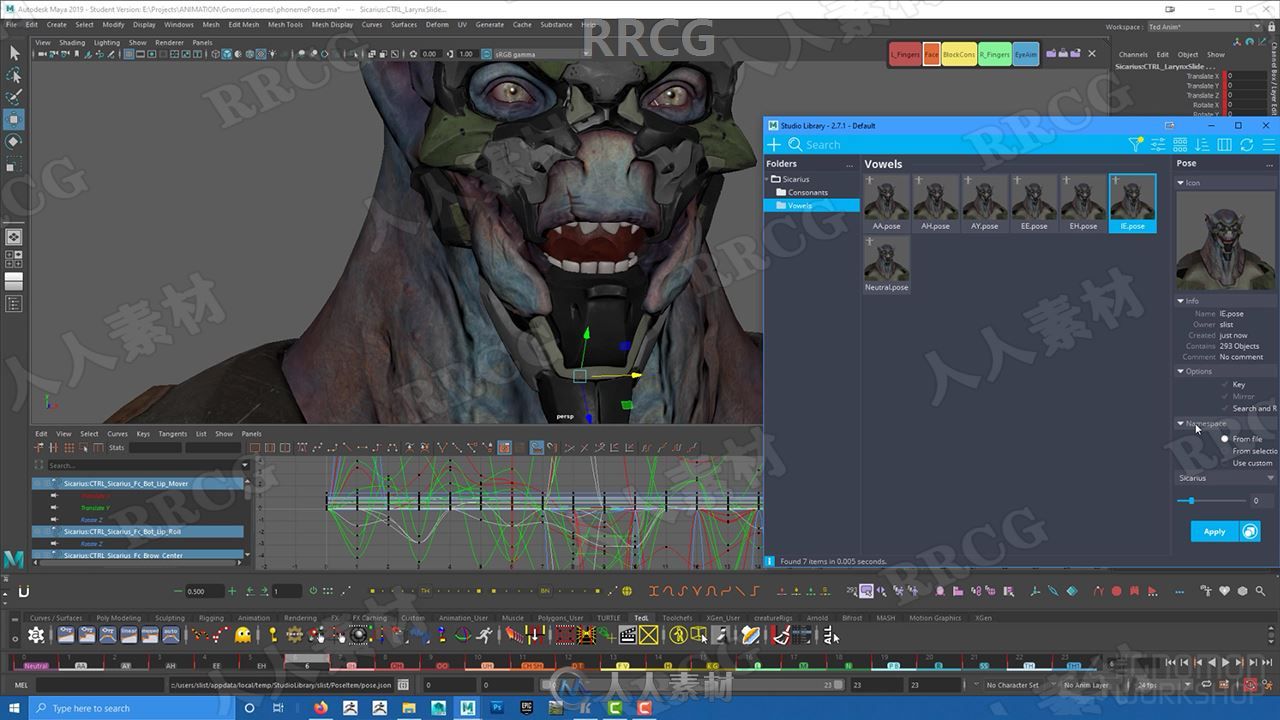Click the Face orange button
Image resolution: width=1280 pixels, height=720 pixels.
click(931, 55)
